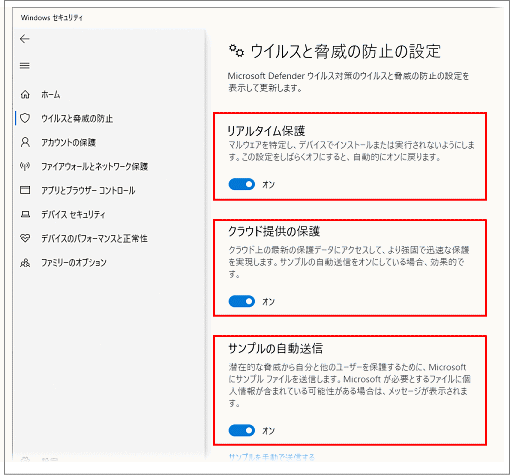Open the ファミリーのオプション sidebar entry
Screen dimensions: 510x475
[x=74, y=263]
